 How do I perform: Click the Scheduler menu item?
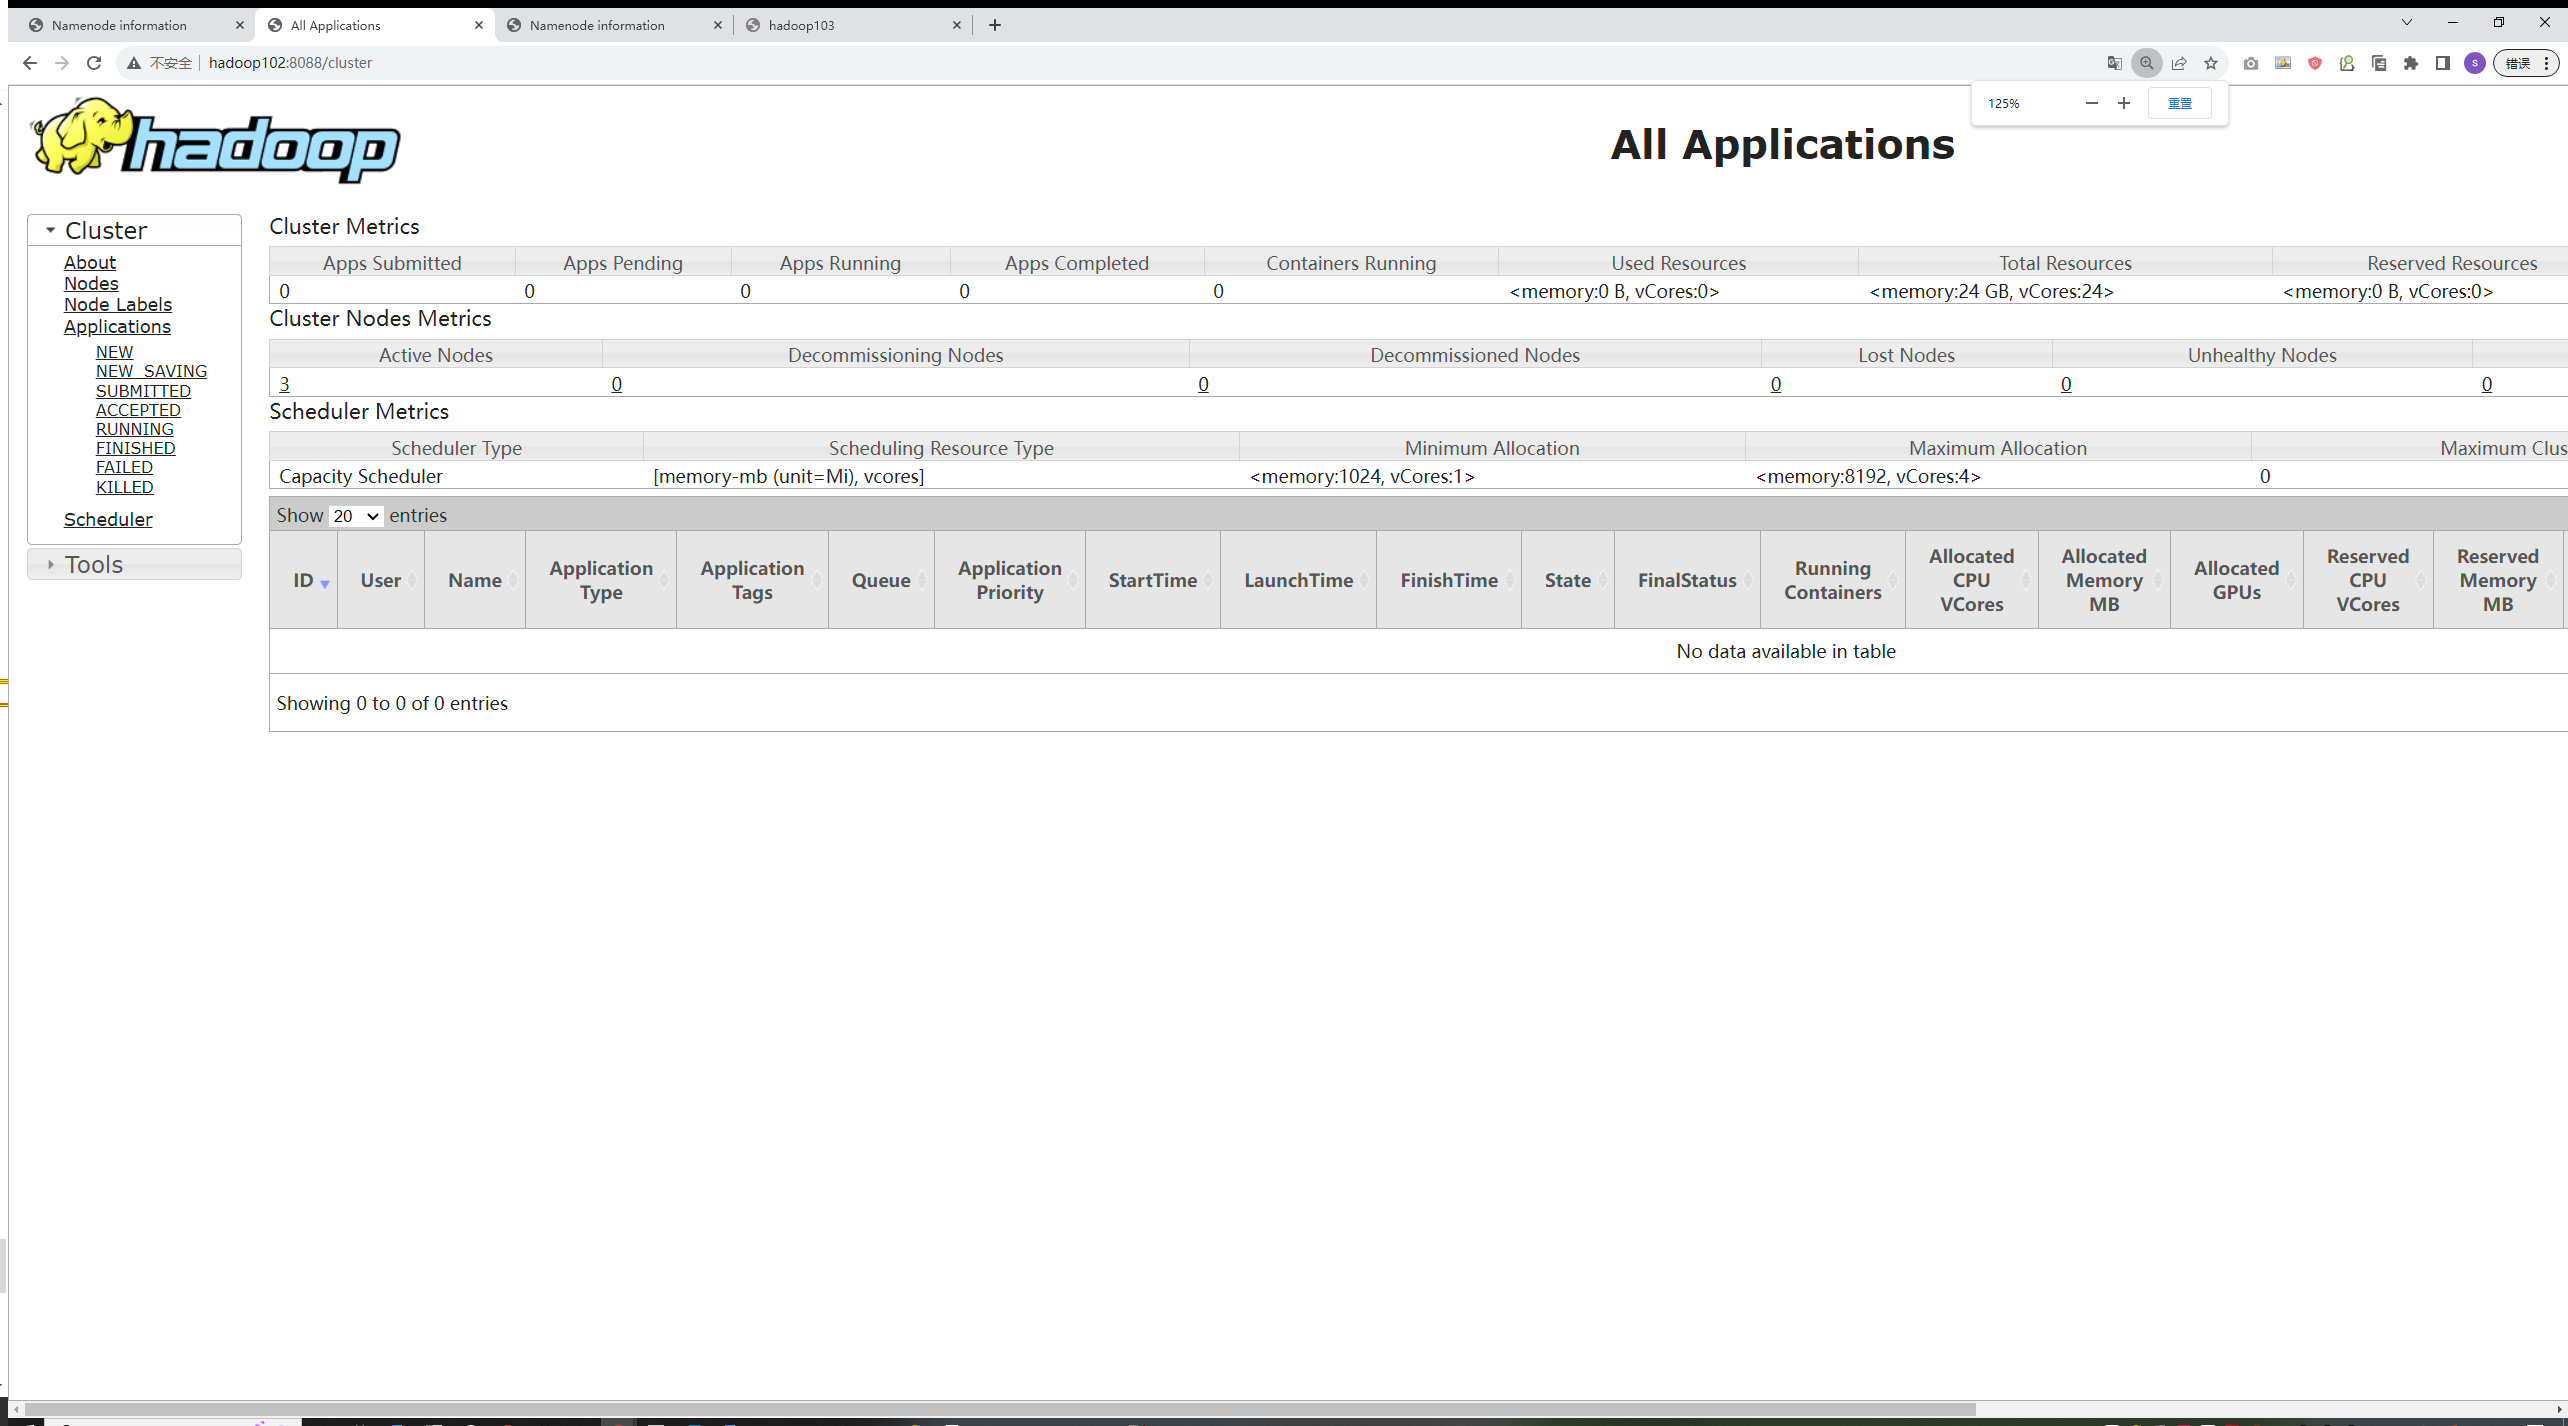click(107, 518)
